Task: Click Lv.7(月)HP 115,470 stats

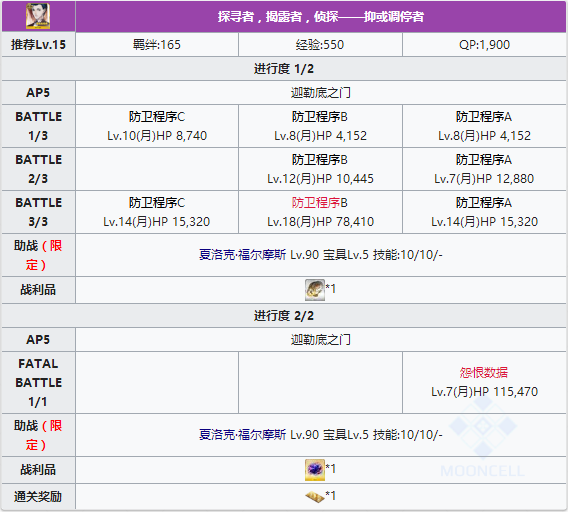Action: (484, 392)
